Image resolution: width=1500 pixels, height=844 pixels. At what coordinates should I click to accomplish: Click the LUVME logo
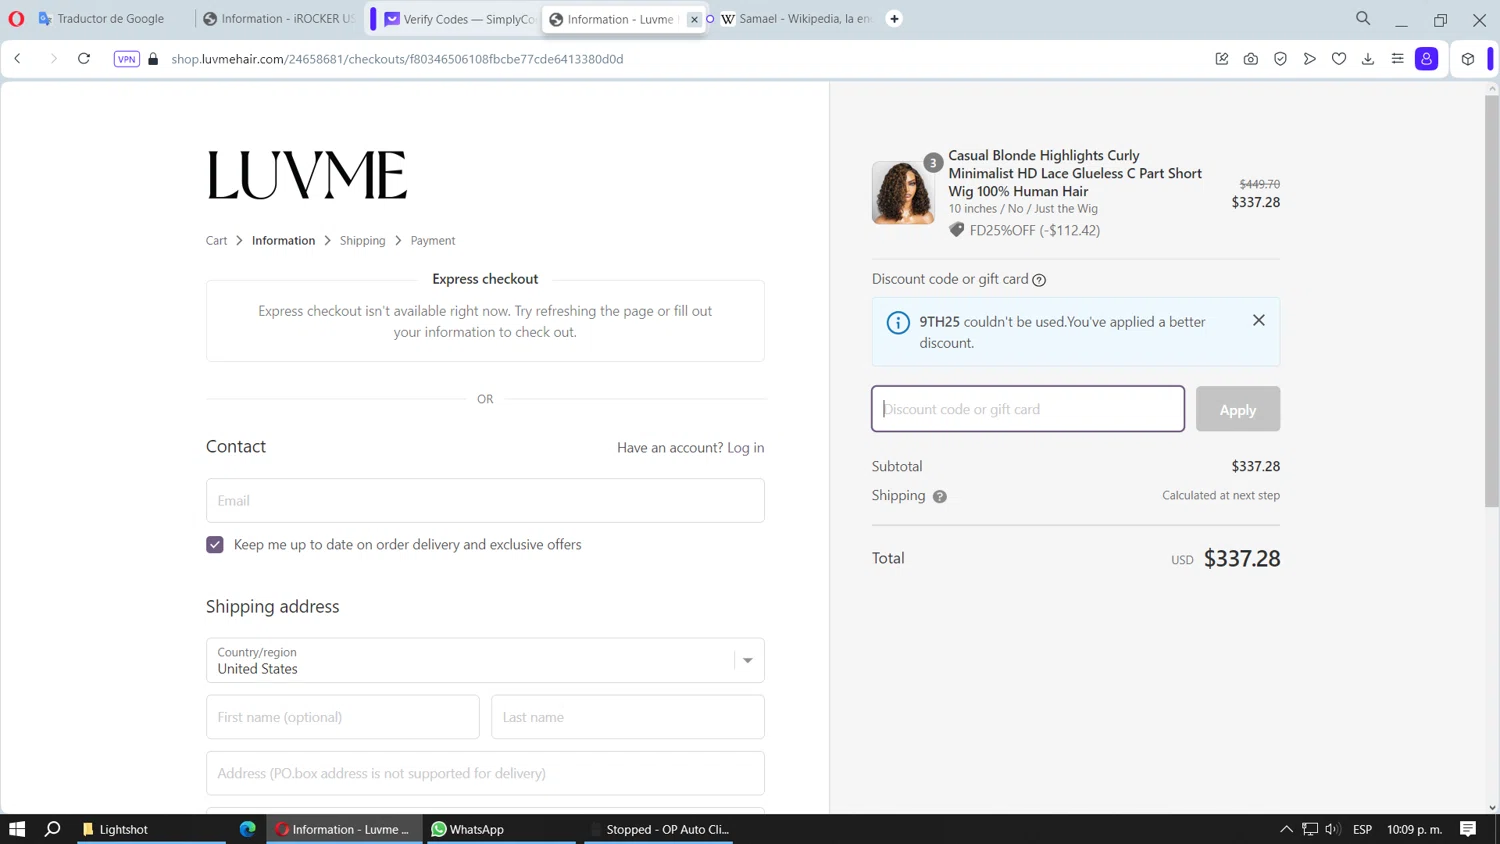(306, 175)
